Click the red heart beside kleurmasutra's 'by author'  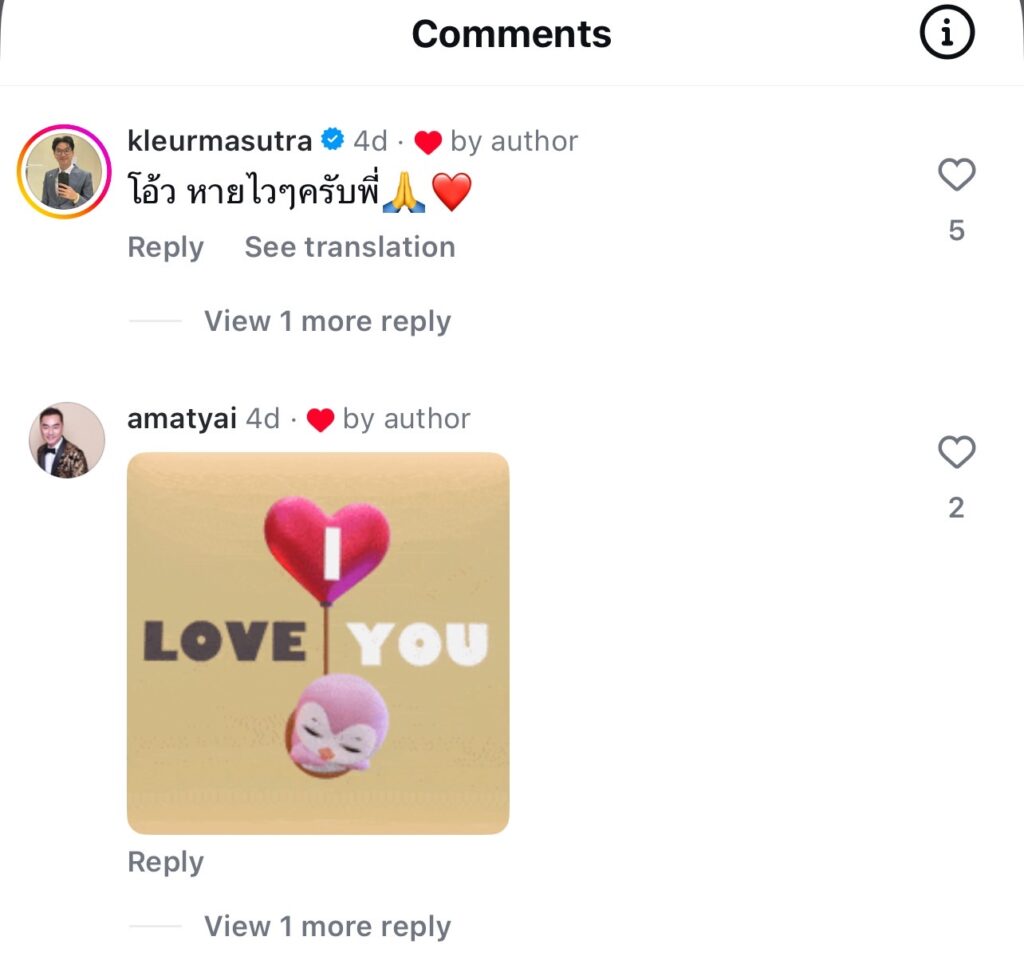pyautogui.click(x=428, y=143)
